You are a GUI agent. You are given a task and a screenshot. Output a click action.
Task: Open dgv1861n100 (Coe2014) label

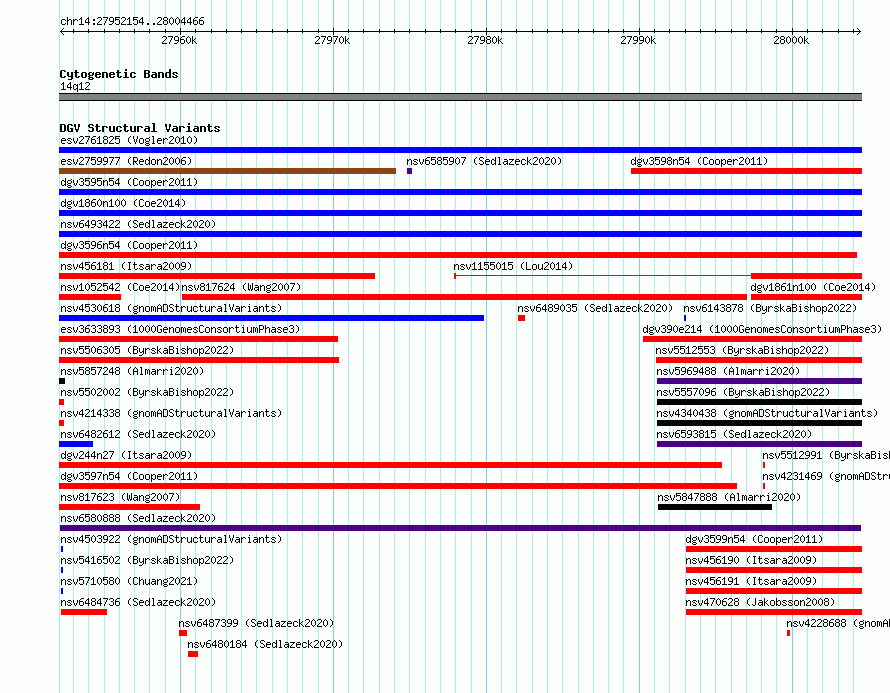pyautogui.click(x=813, y=287)
